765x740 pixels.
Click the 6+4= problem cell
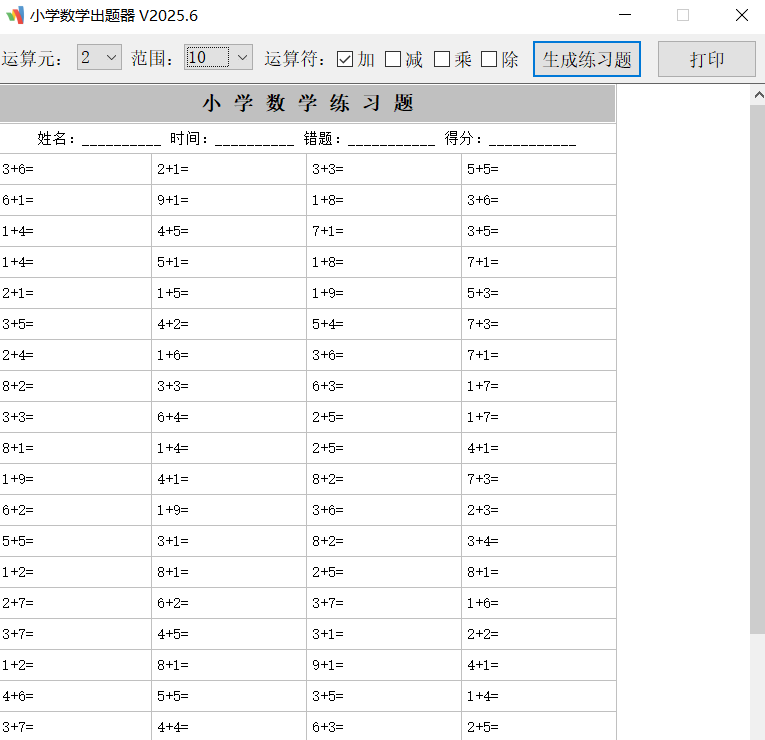229,417
